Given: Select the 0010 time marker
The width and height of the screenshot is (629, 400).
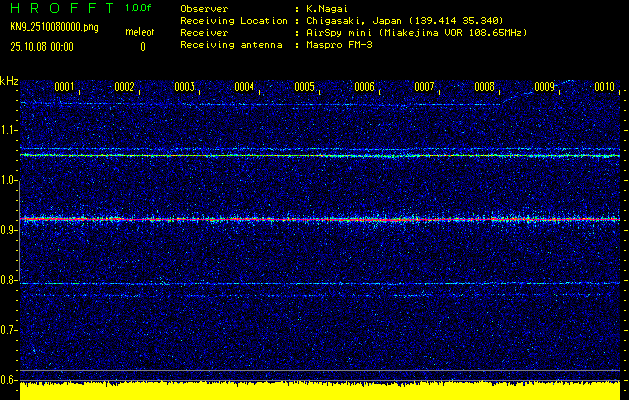Looking at the screenshot, I should coord(604,87).
